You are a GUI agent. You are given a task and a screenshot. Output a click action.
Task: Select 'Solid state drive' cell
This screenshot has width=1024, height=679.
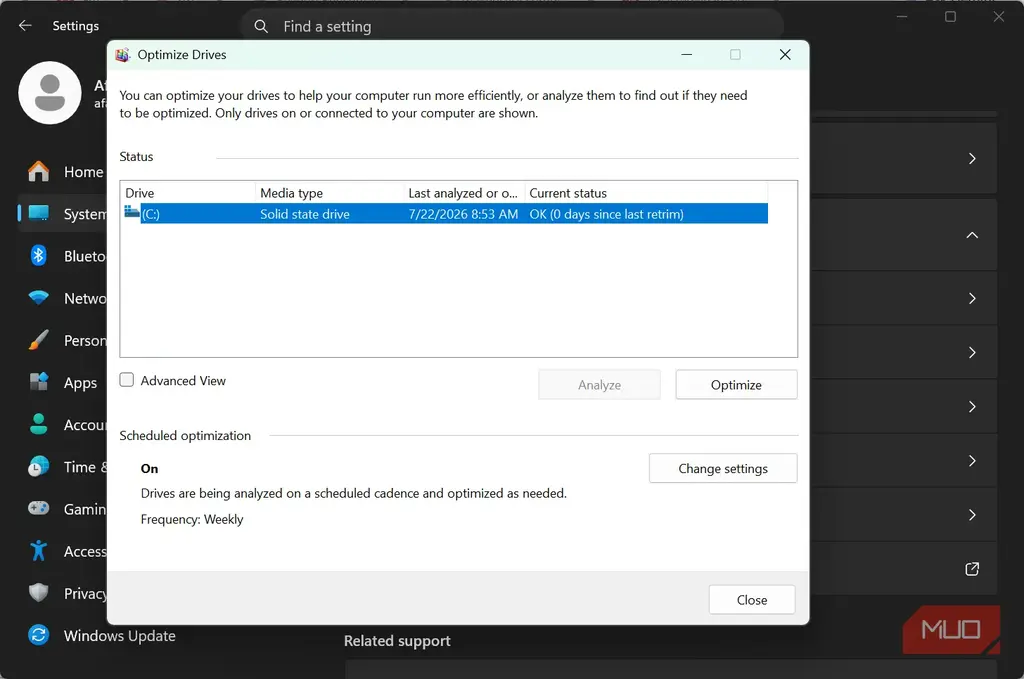click(x=304, y=214)
